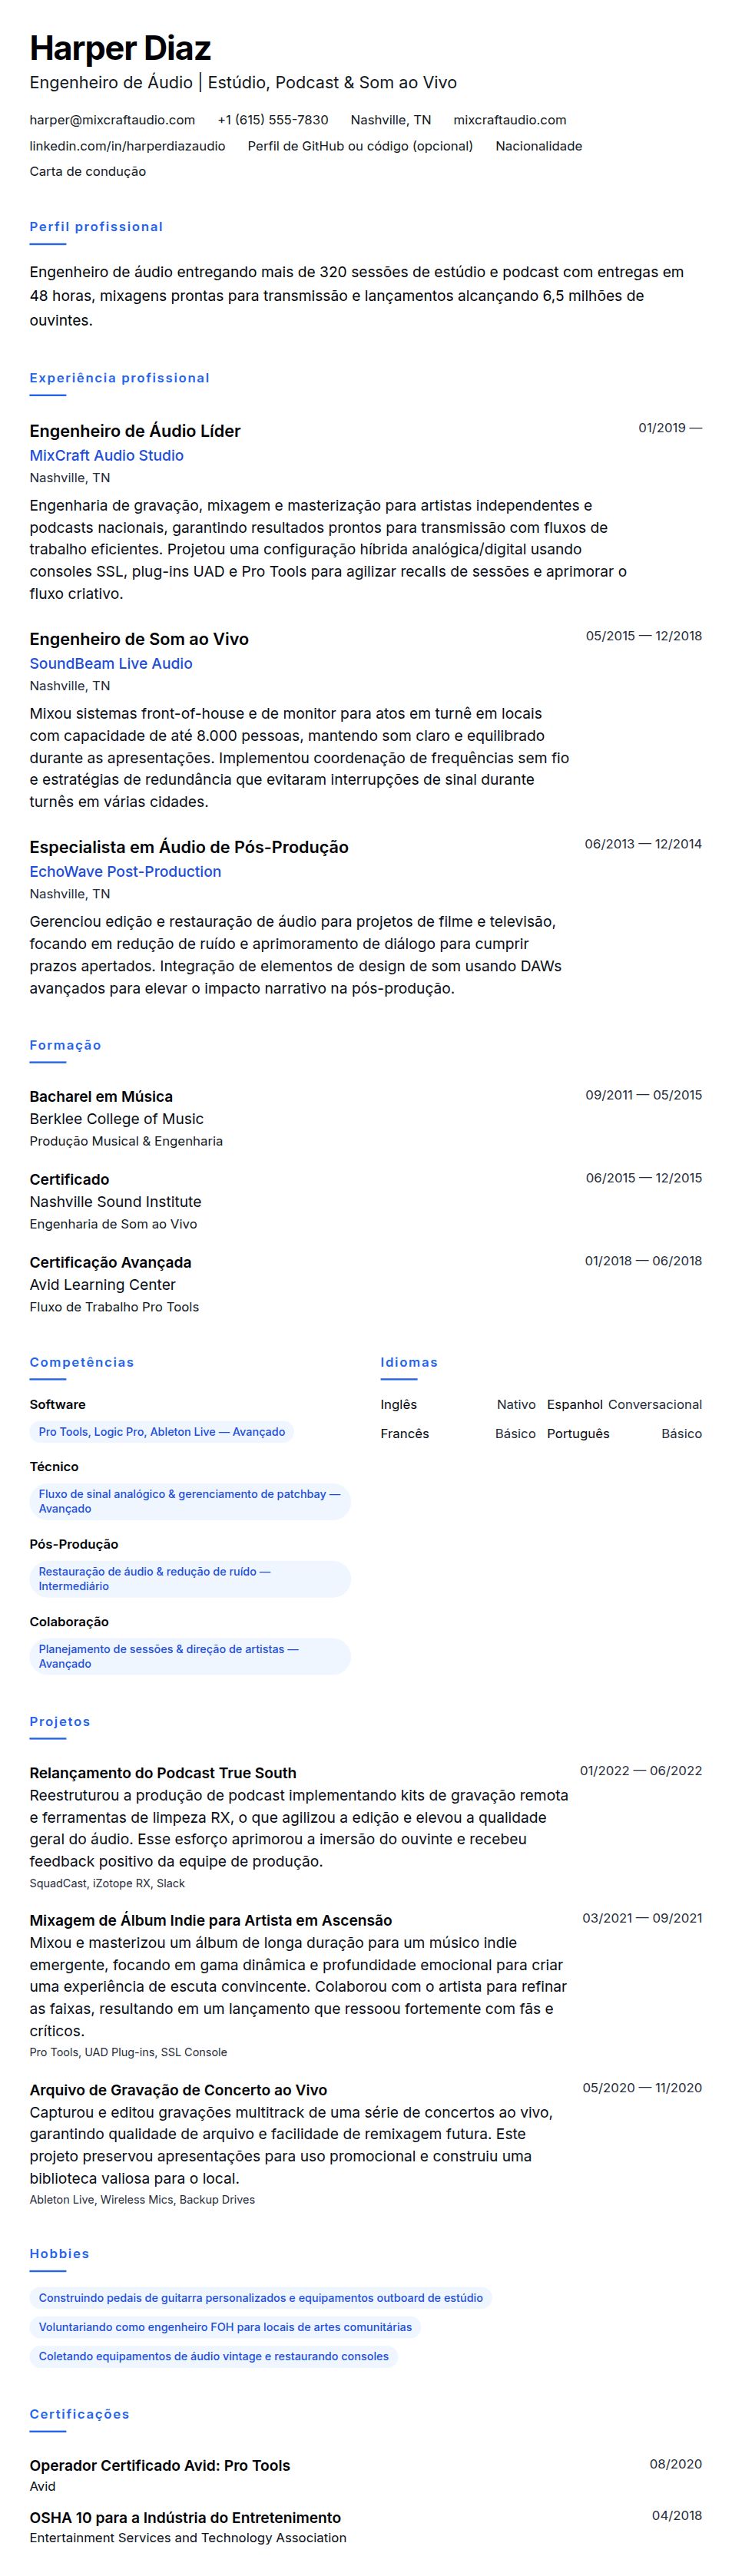Click the Voluntariando como engenheiro FOH tag
732x2576 pixels.
[x=225, y=2327]
